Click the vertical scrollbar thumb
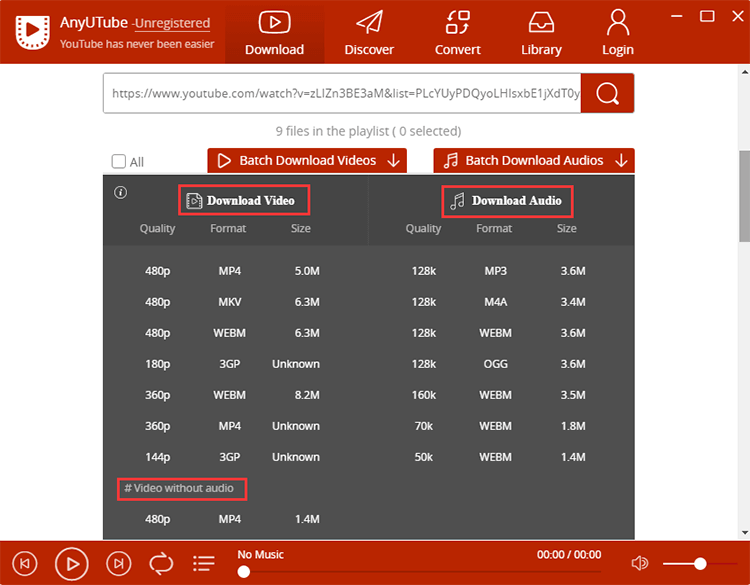Screen dimensions: 750x585 (744, 196)
